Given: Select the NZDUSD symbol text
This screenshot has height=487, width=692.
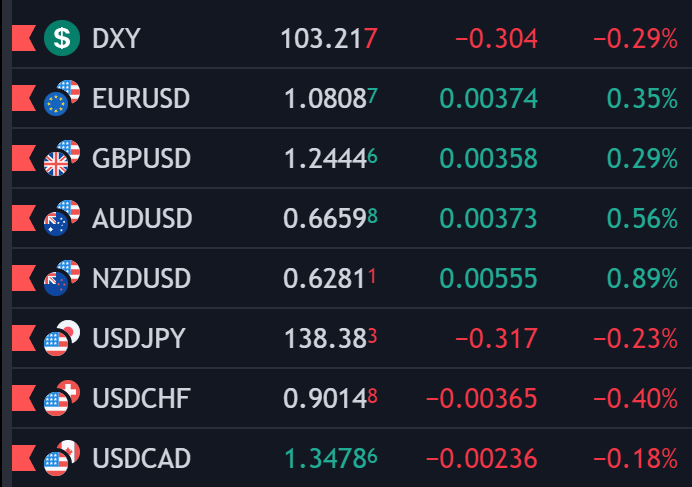Looking at the screenshot, I should (141, 279).
